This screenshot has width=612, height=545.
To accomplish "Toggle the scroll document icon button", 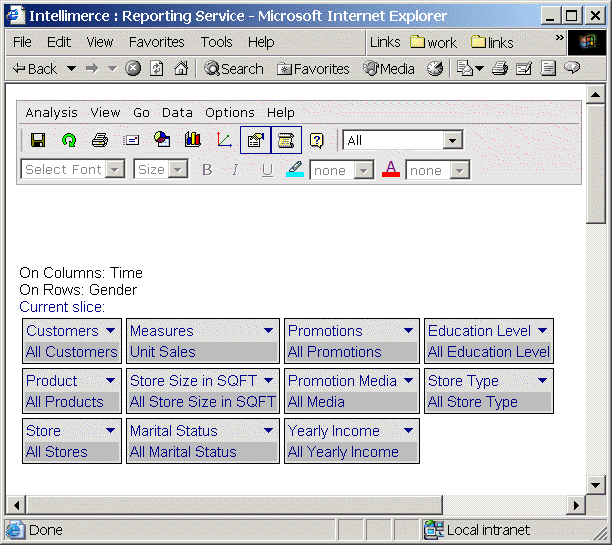I will (x=286, y=140).
